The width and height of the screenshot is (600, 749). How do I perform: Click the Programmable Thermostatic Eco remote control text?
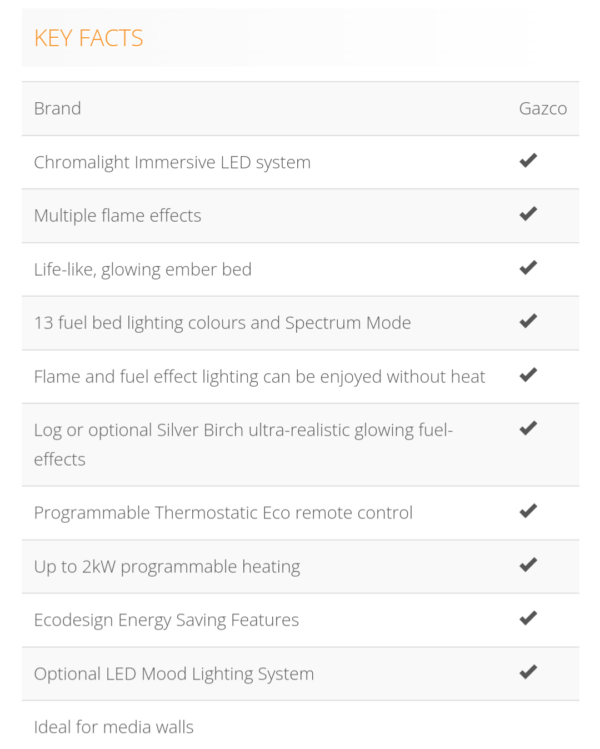[x=223, y=513]
